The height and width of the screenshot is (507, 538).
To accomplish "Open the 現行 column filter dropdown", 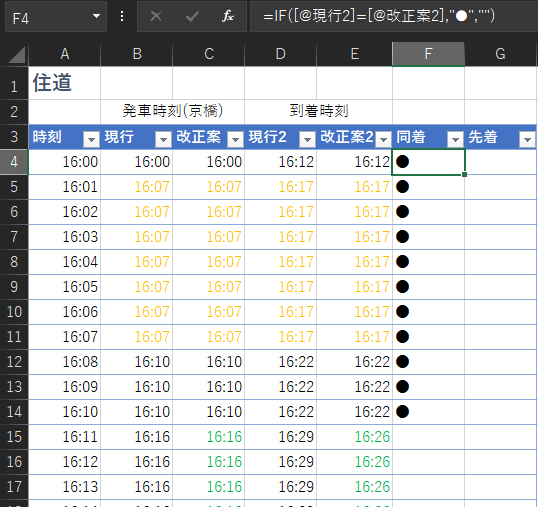I will (163, 139).
